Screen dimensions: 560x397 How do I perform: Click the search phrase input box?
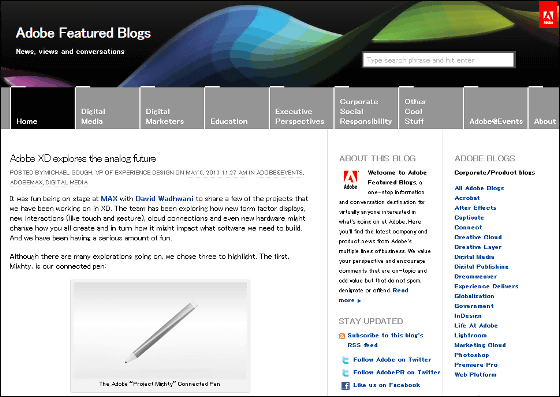click(x=439, y=60)
